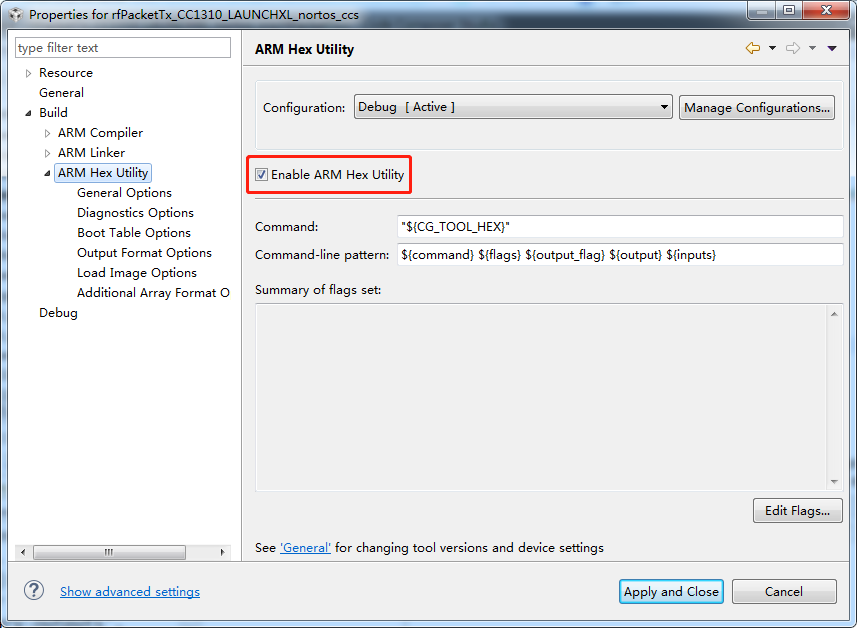The height and width of the screenshot is (628, 857).
Task: Click Show advanced settings link
Action: click(130, 592)
